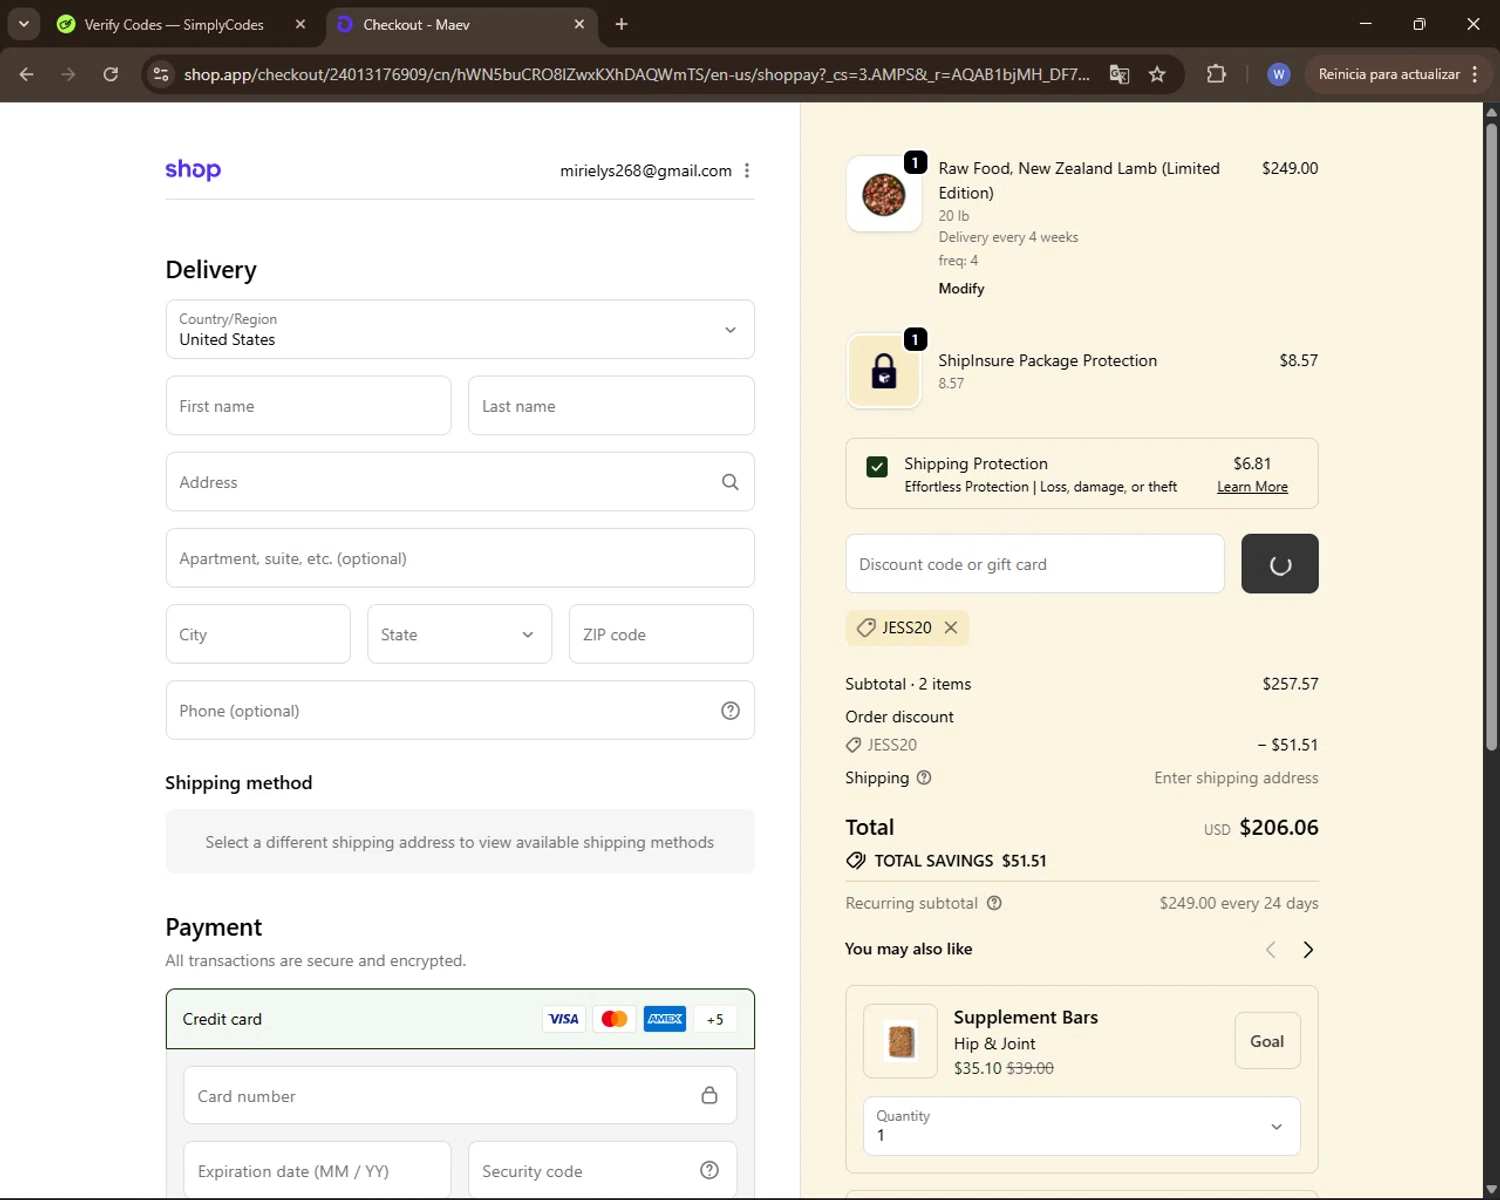The height and width of the screenshot is (1200, 1500).
Task: Bookmark this page with star icon
Action: point(1157,74)
